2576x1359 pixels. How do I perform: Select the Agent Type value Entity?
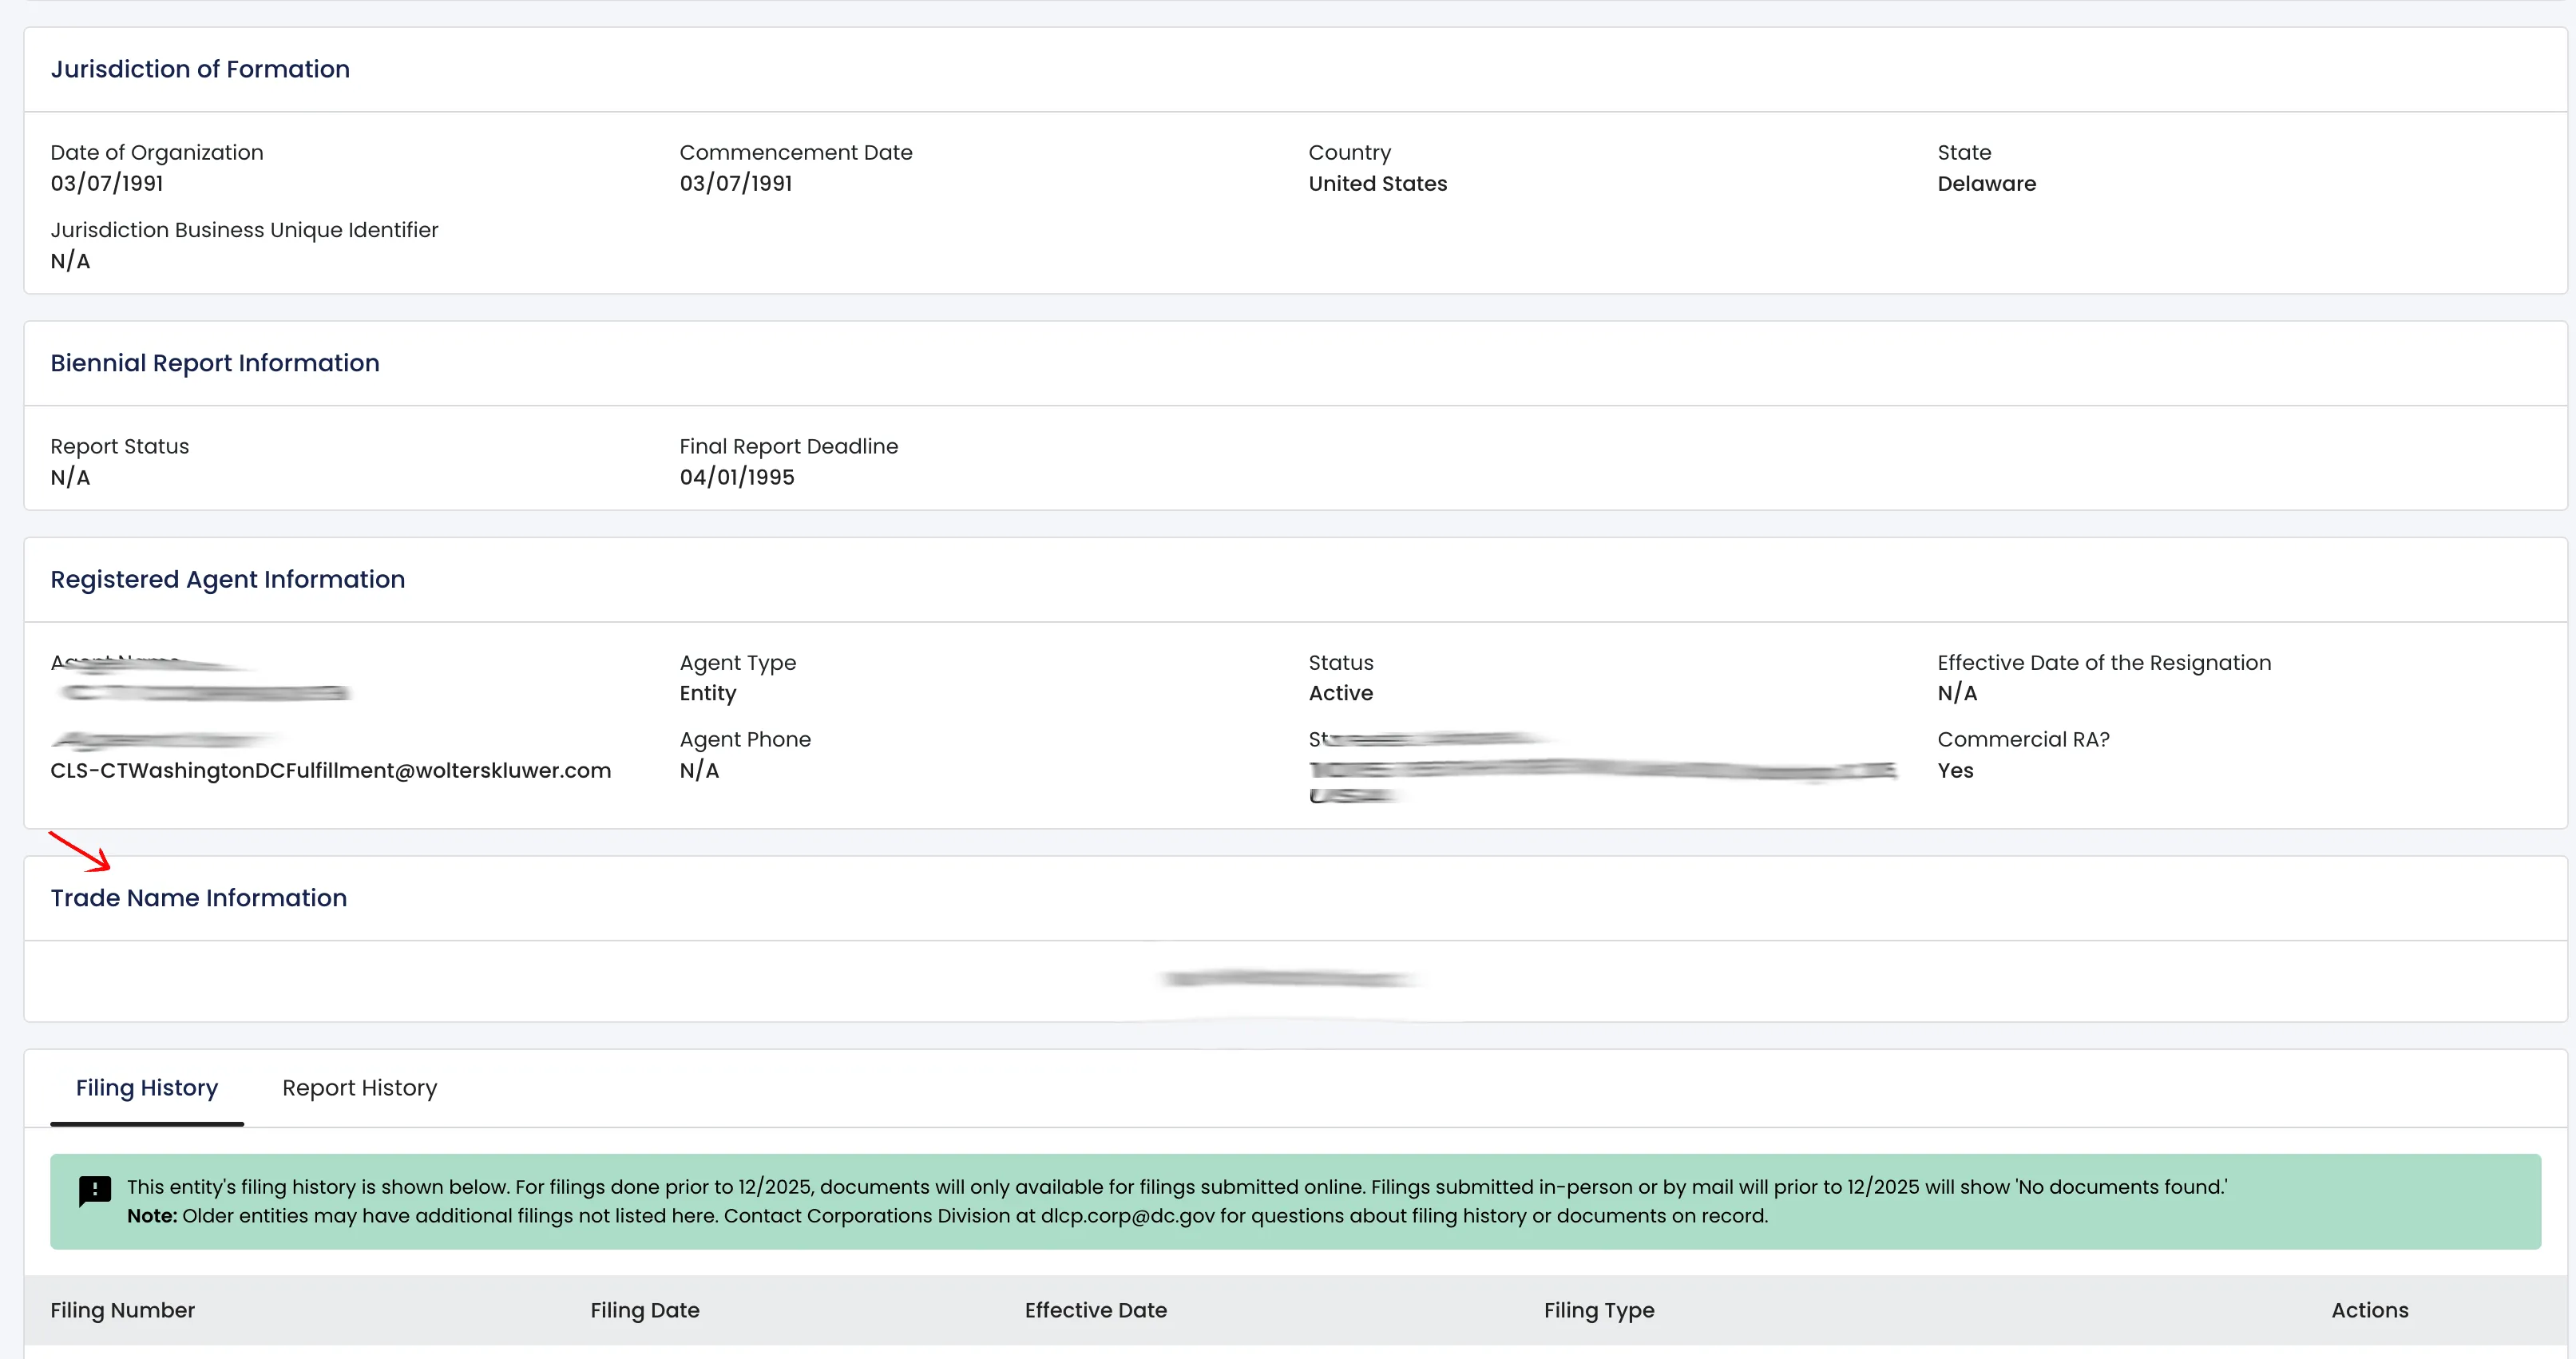coord(708,694)
